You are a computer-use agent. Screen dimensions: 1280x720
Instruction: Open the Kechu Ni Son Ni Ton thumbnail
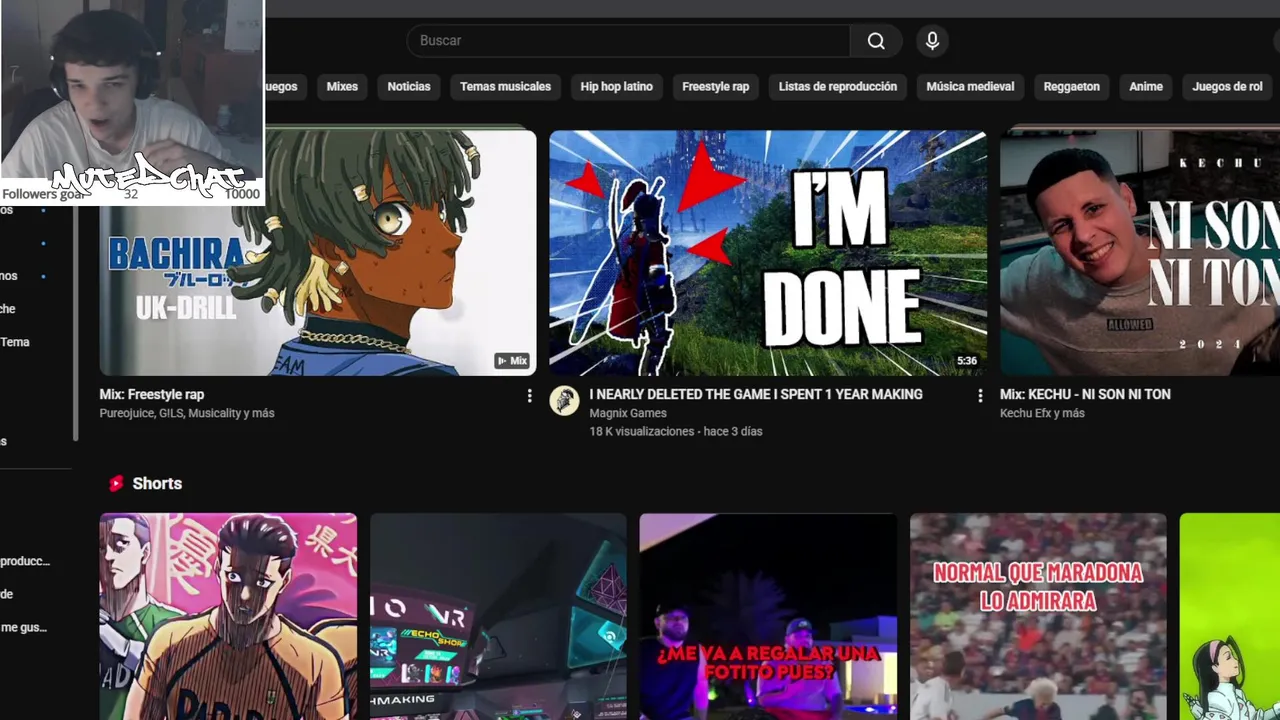coord(1140,252)
